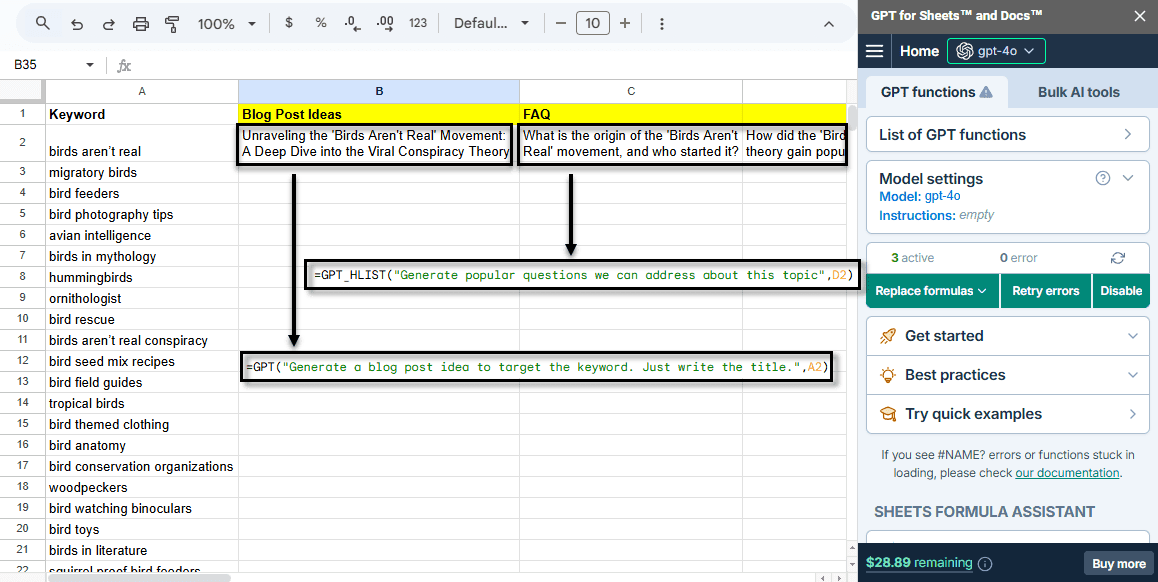
Task: Switch to Bulk AI tools tab
Action: tap(1078, 92)
